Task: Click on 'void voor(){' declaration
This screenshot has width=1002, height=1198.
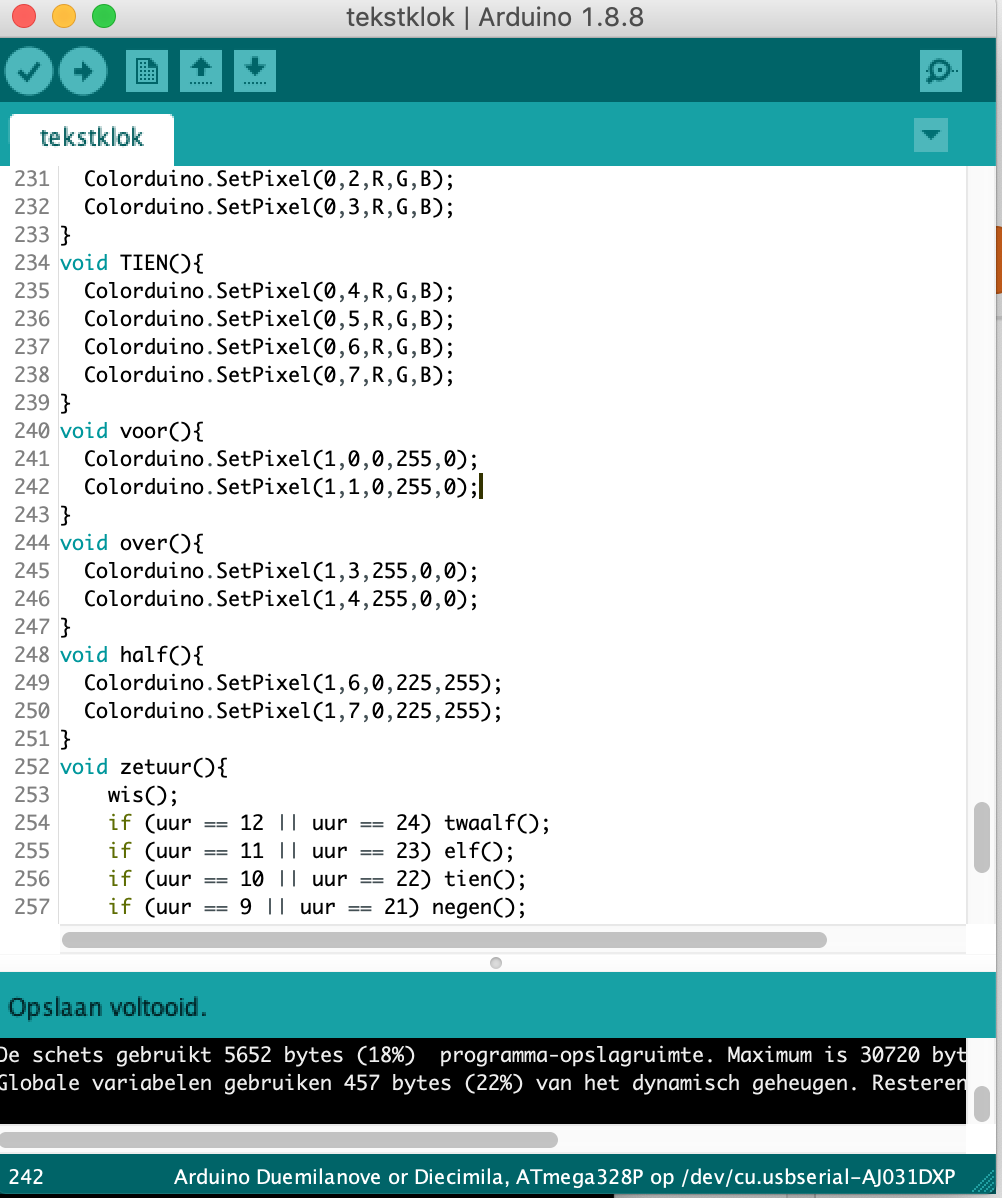Action: (x=131, y=431)
